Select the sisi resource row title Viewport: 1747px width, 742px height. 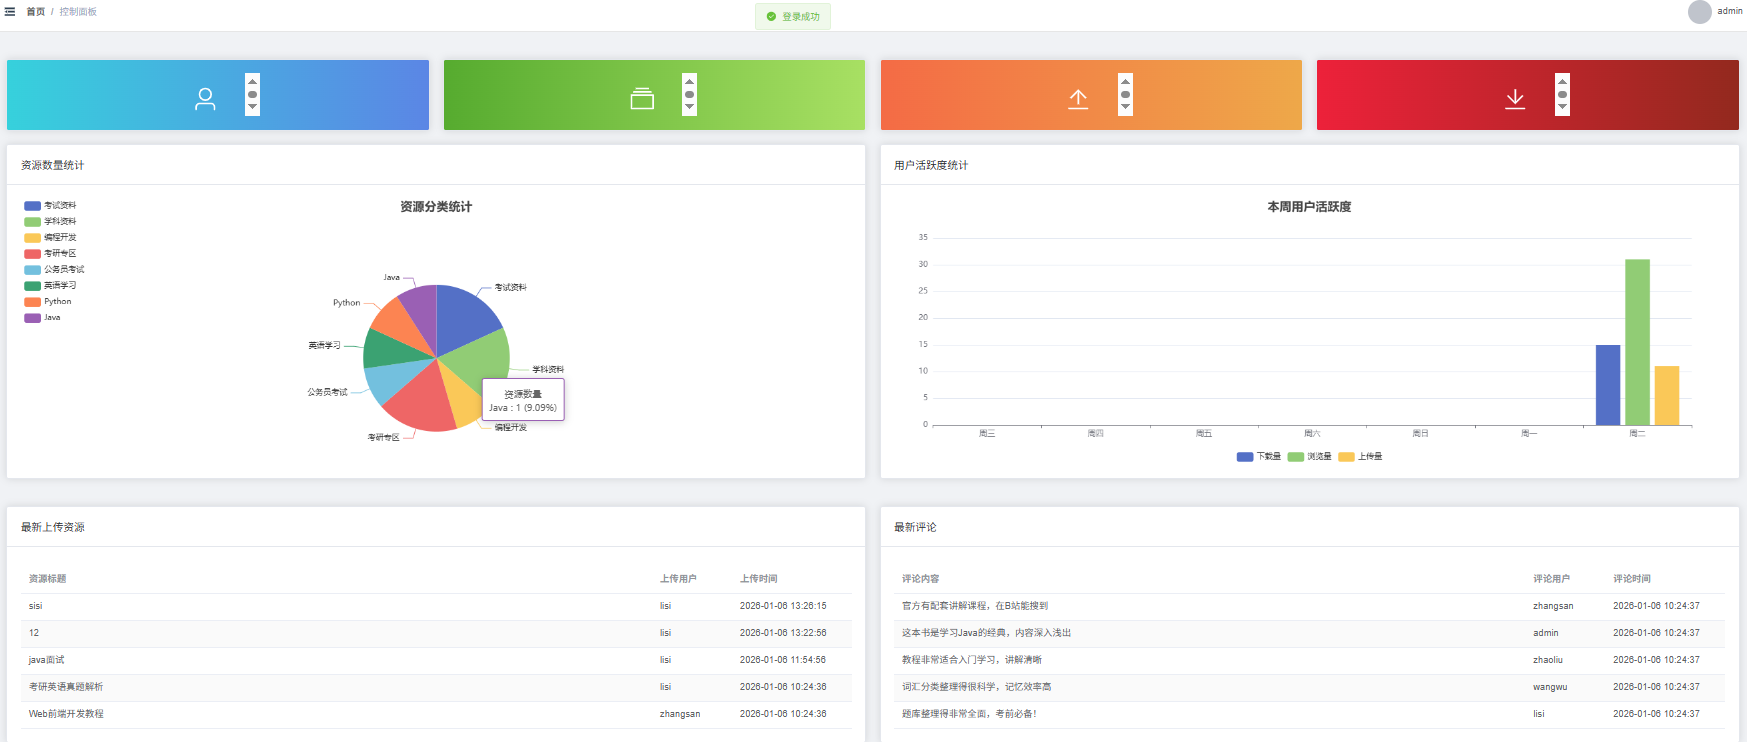point(36,606)
